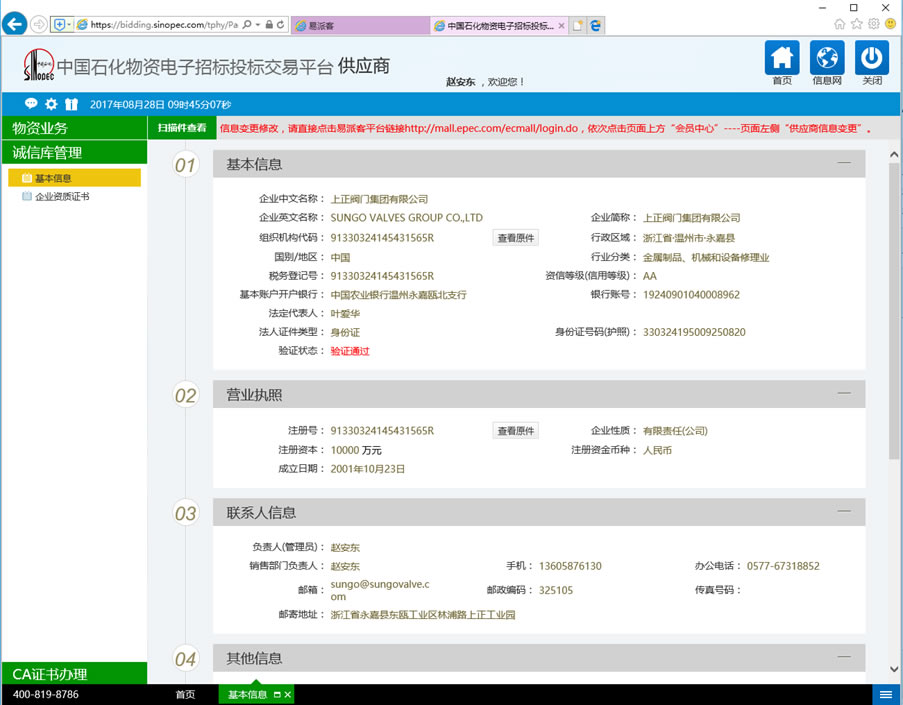Open the hamburger menu icon at bottom right
This screenshot has width=903, height=705.
pyautogui.click(x=885, y=693)
